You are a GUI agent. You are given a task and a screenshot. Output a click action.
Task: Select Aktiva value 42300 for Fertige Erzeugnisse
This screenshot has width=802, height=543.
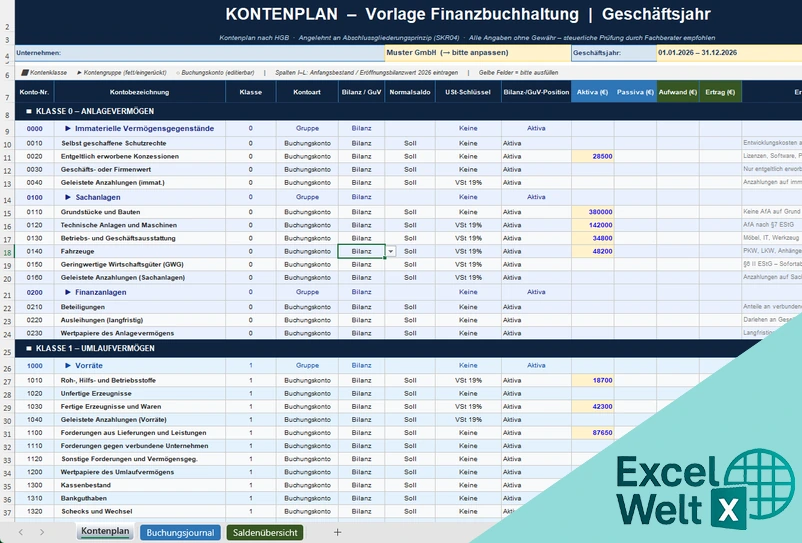click(x=593, y=406)
